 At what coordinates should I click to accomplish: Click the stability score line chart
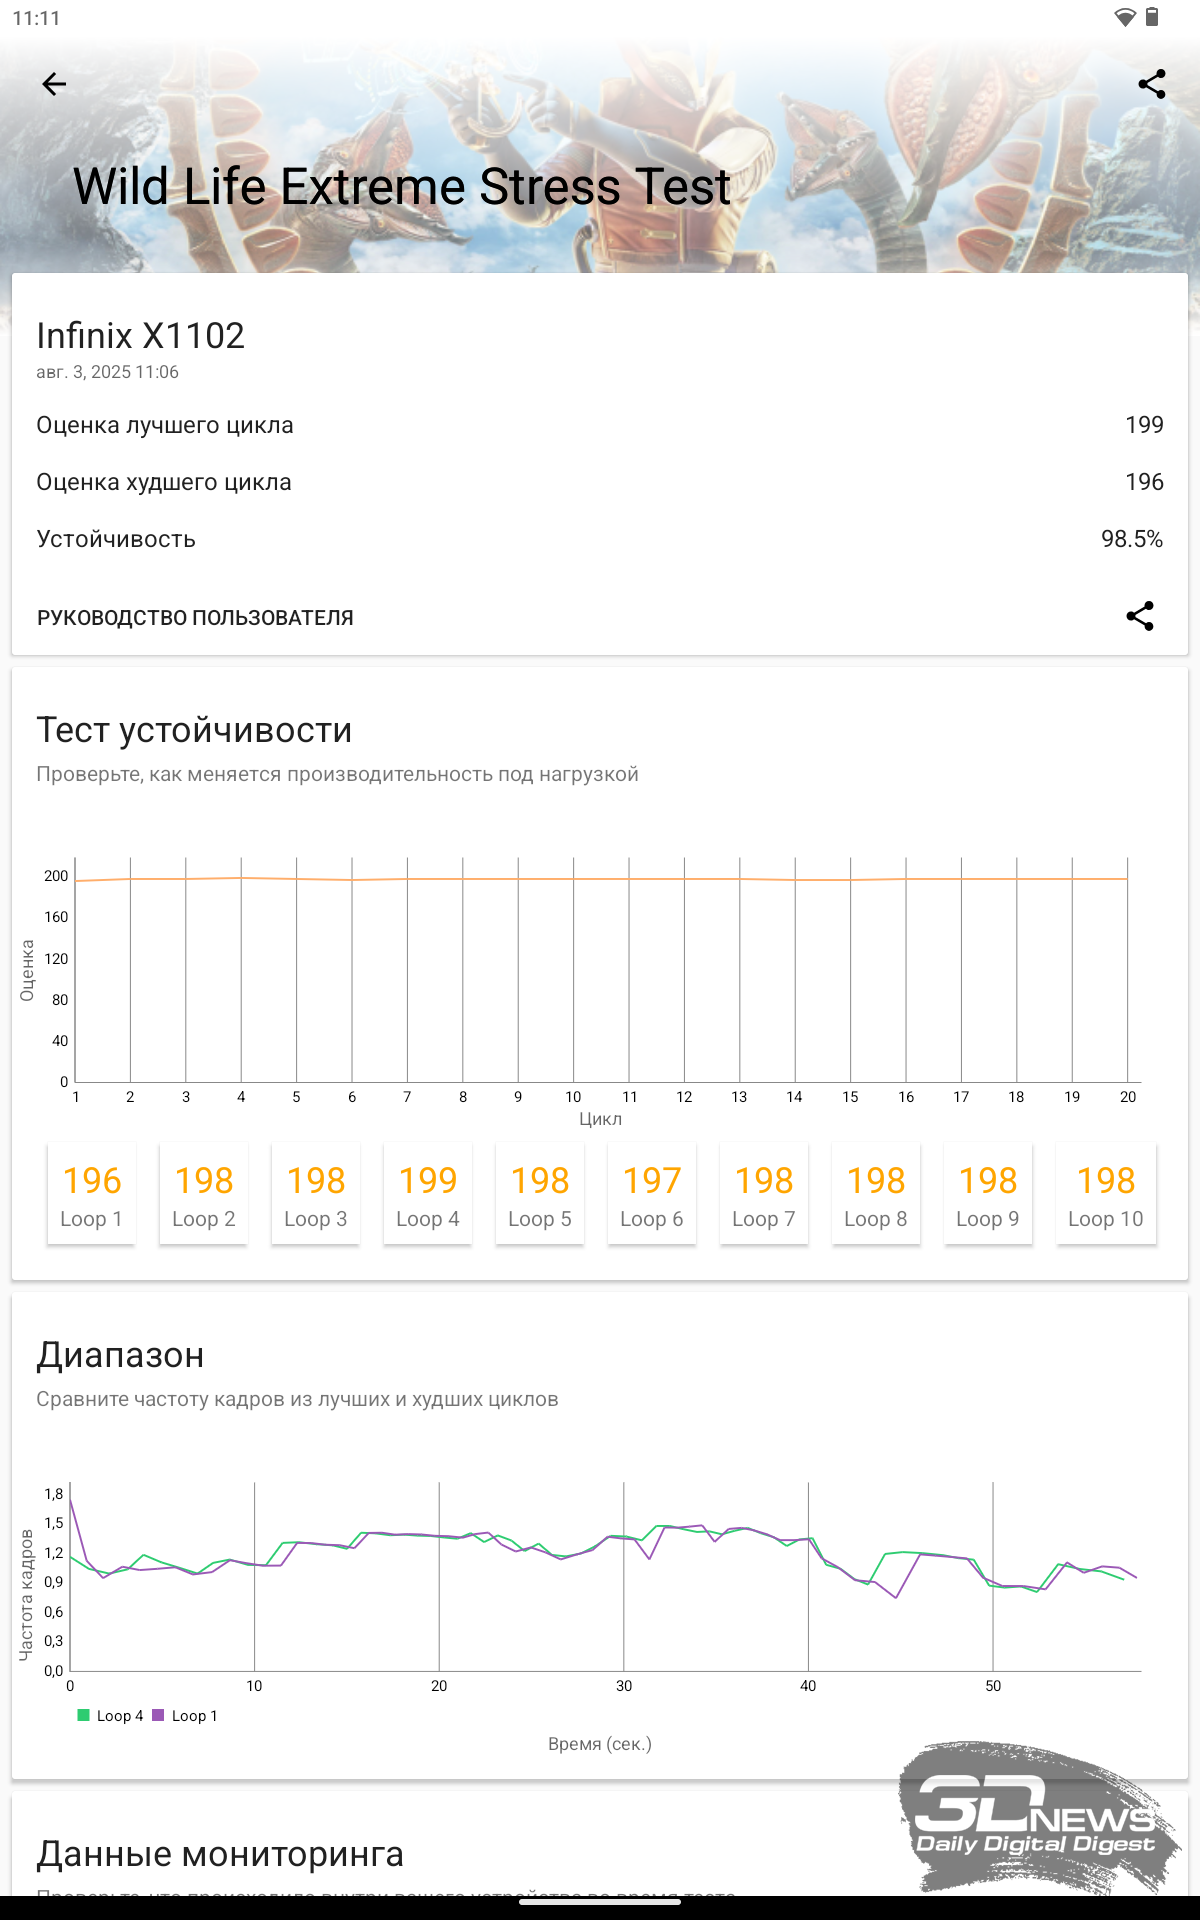[x=600, y=980]
